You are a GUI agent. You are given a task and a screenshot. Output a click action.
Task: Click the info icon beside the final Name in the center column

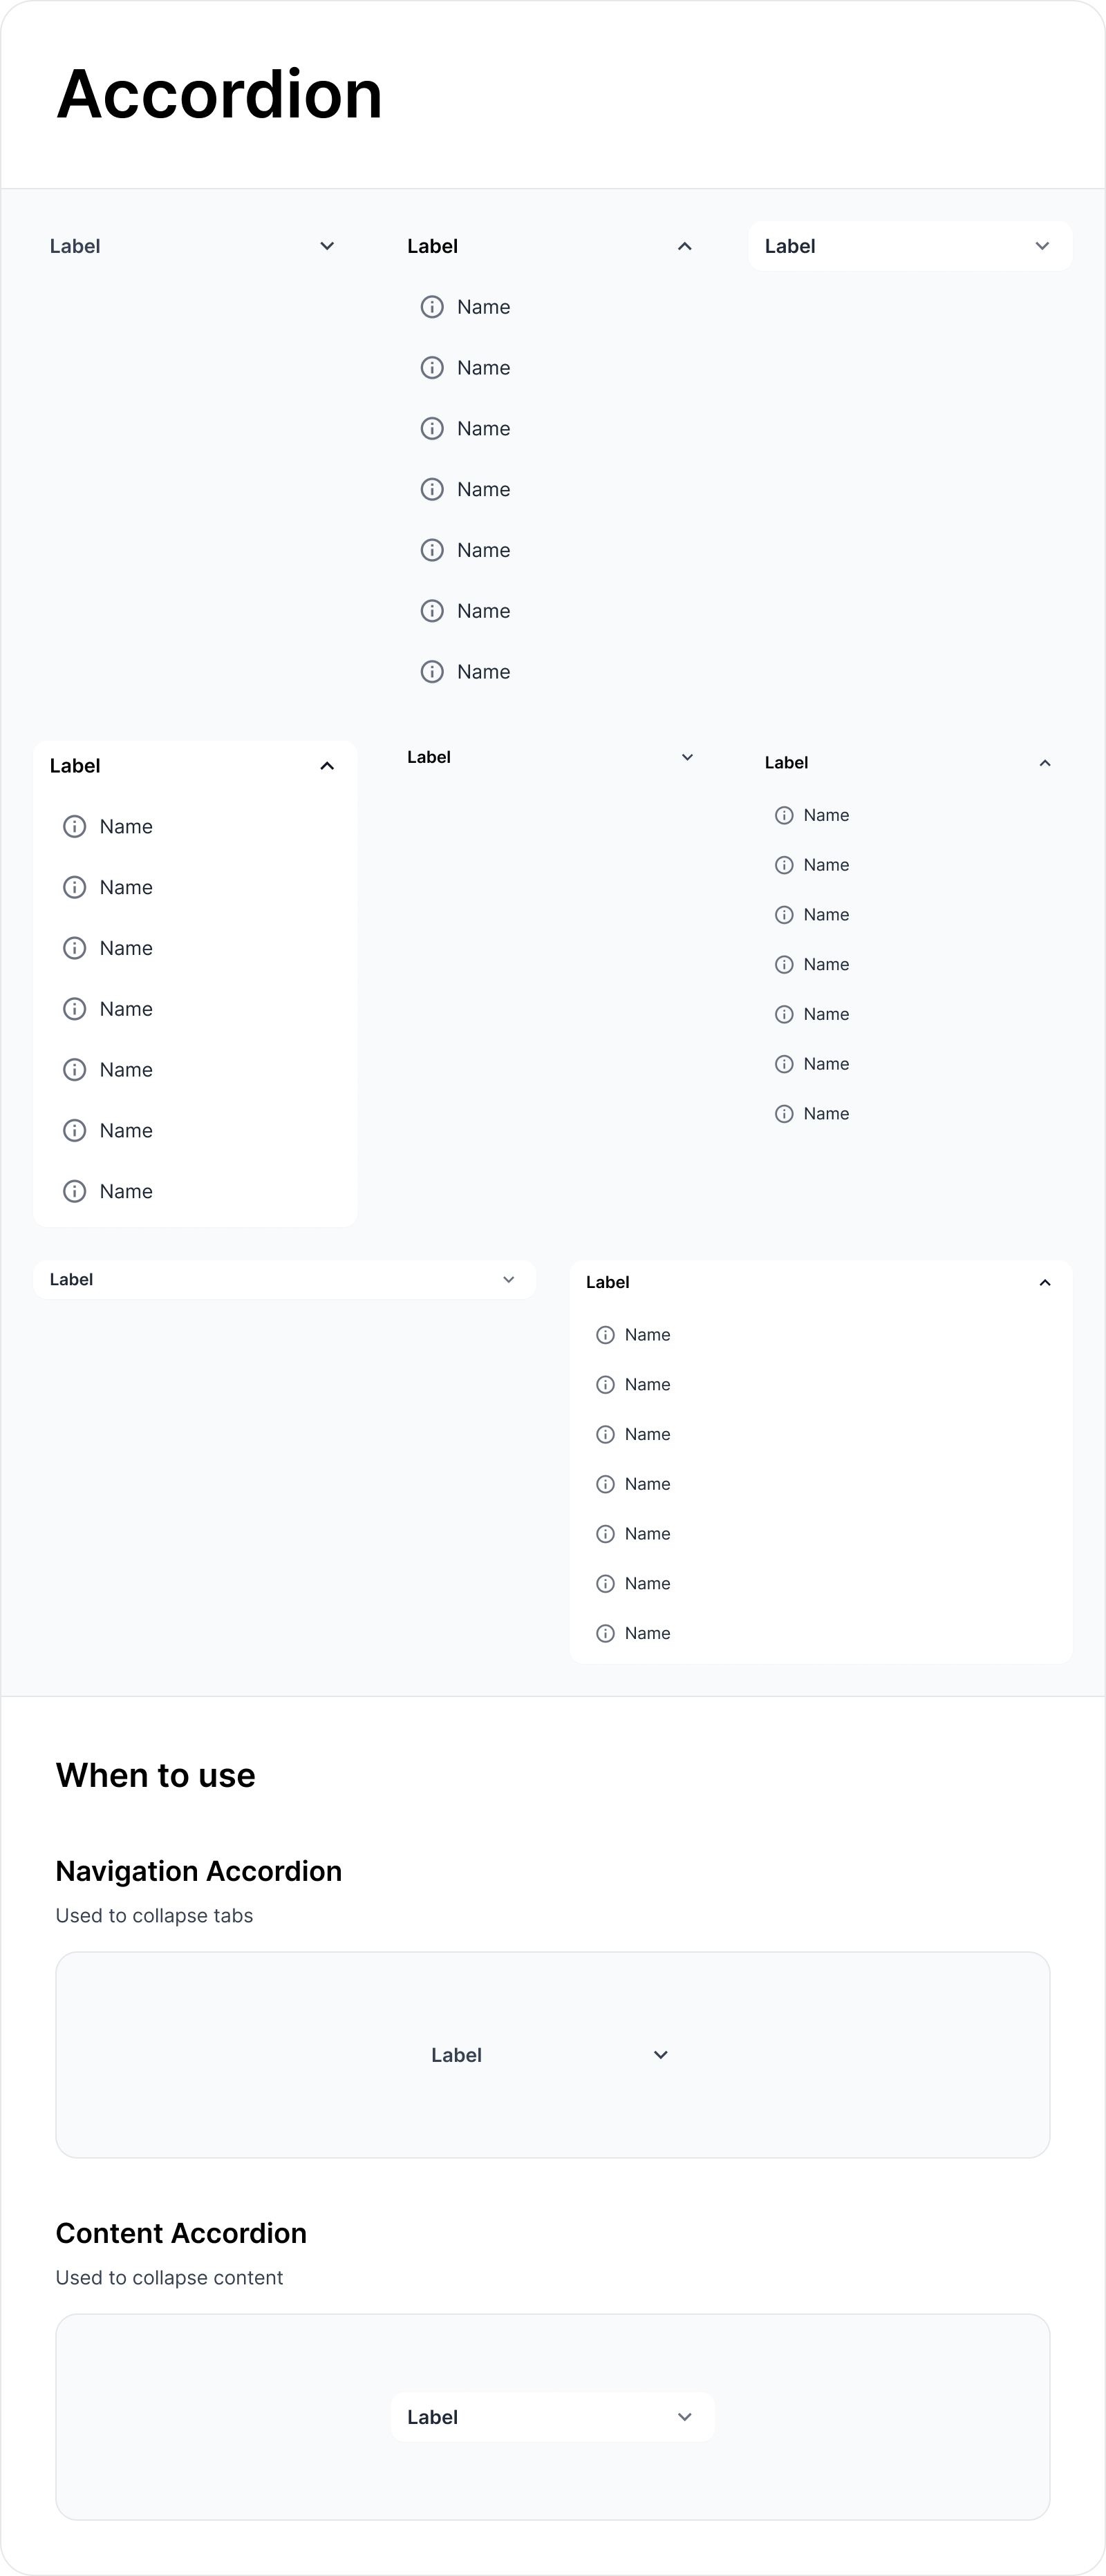tap(431, 671)
